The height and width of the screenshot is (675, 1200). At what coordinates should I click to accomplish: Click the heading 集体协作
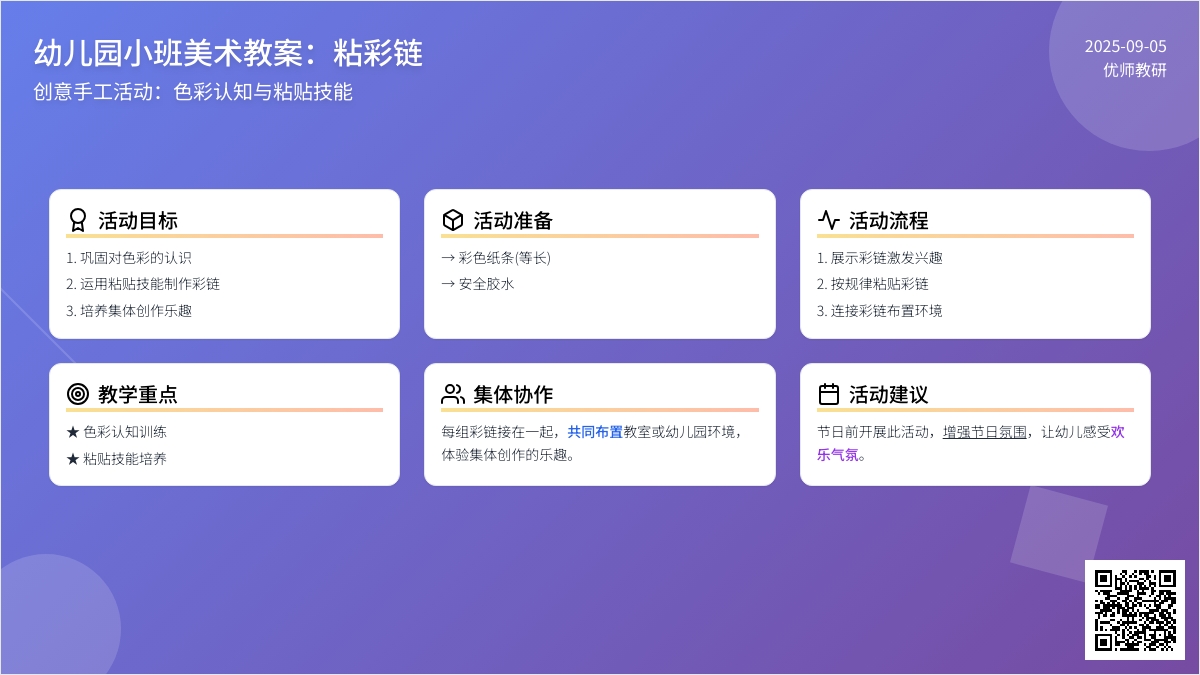[513, 394]
